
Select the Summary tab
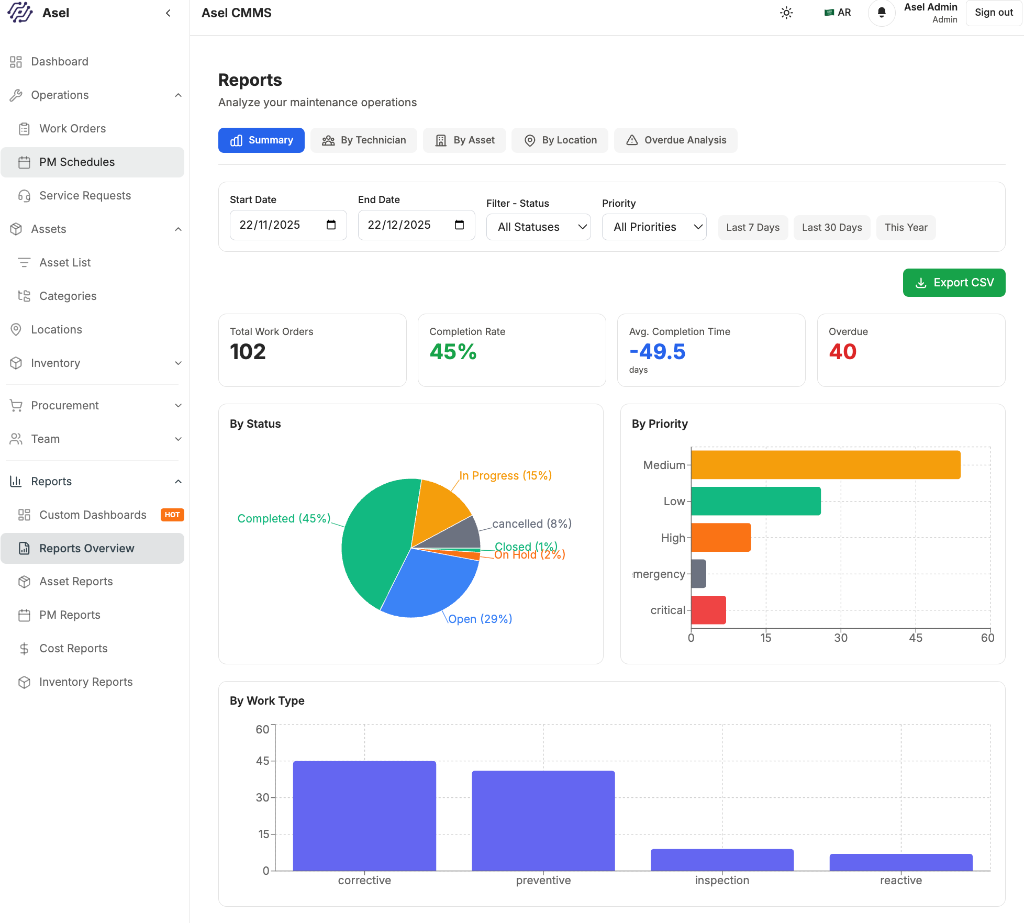(x=261, y=140)
